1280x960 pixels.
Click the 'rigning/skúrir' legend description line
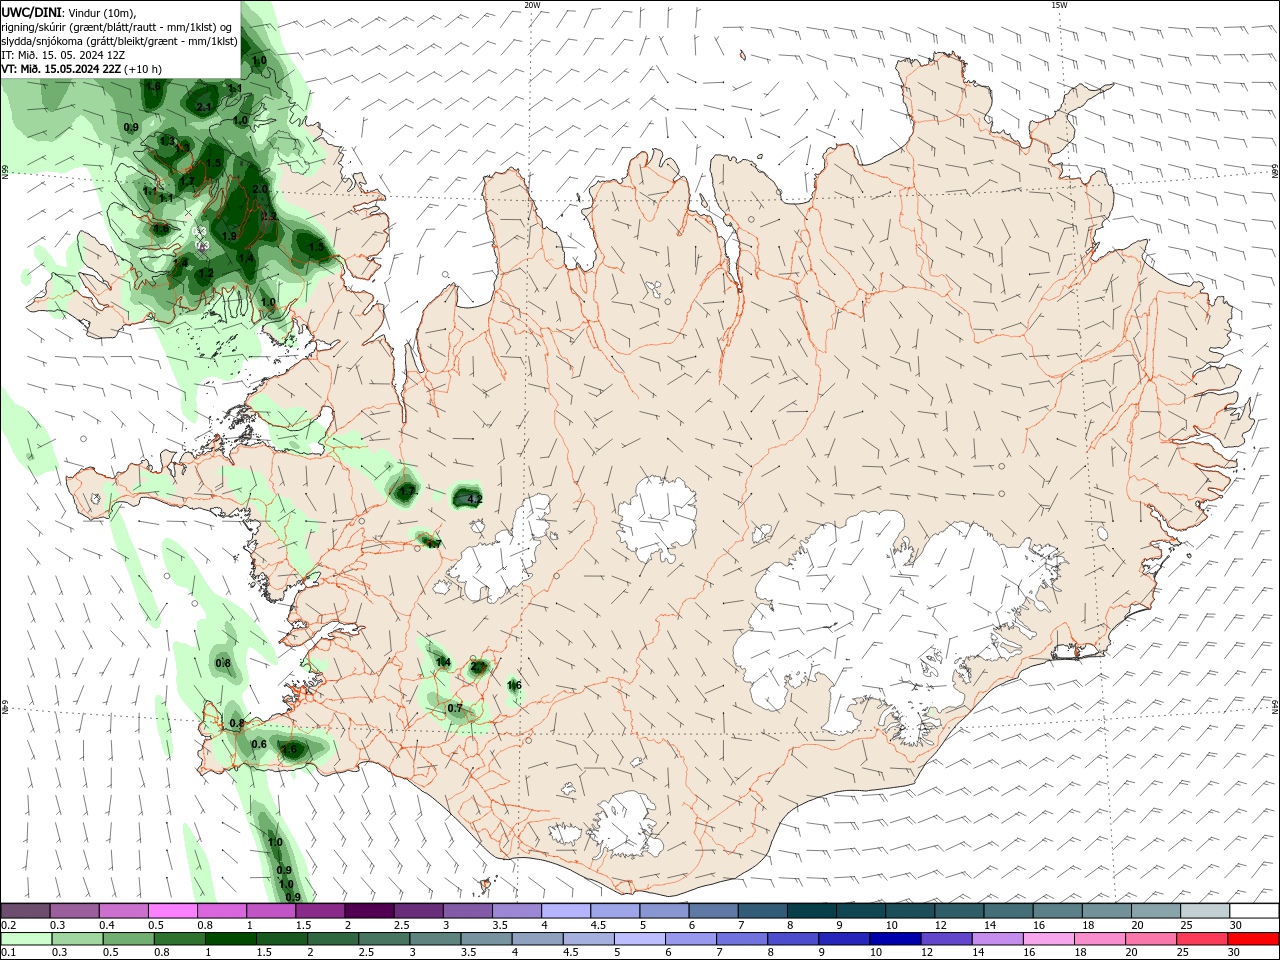point(116,27)
